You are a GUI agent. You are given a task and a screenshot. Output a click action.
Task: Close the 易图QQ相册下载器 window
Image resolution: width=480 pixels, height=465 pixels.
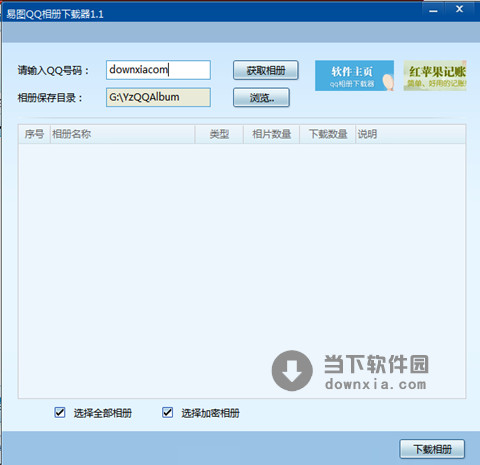pyautogui.click(x=459, y=9)
